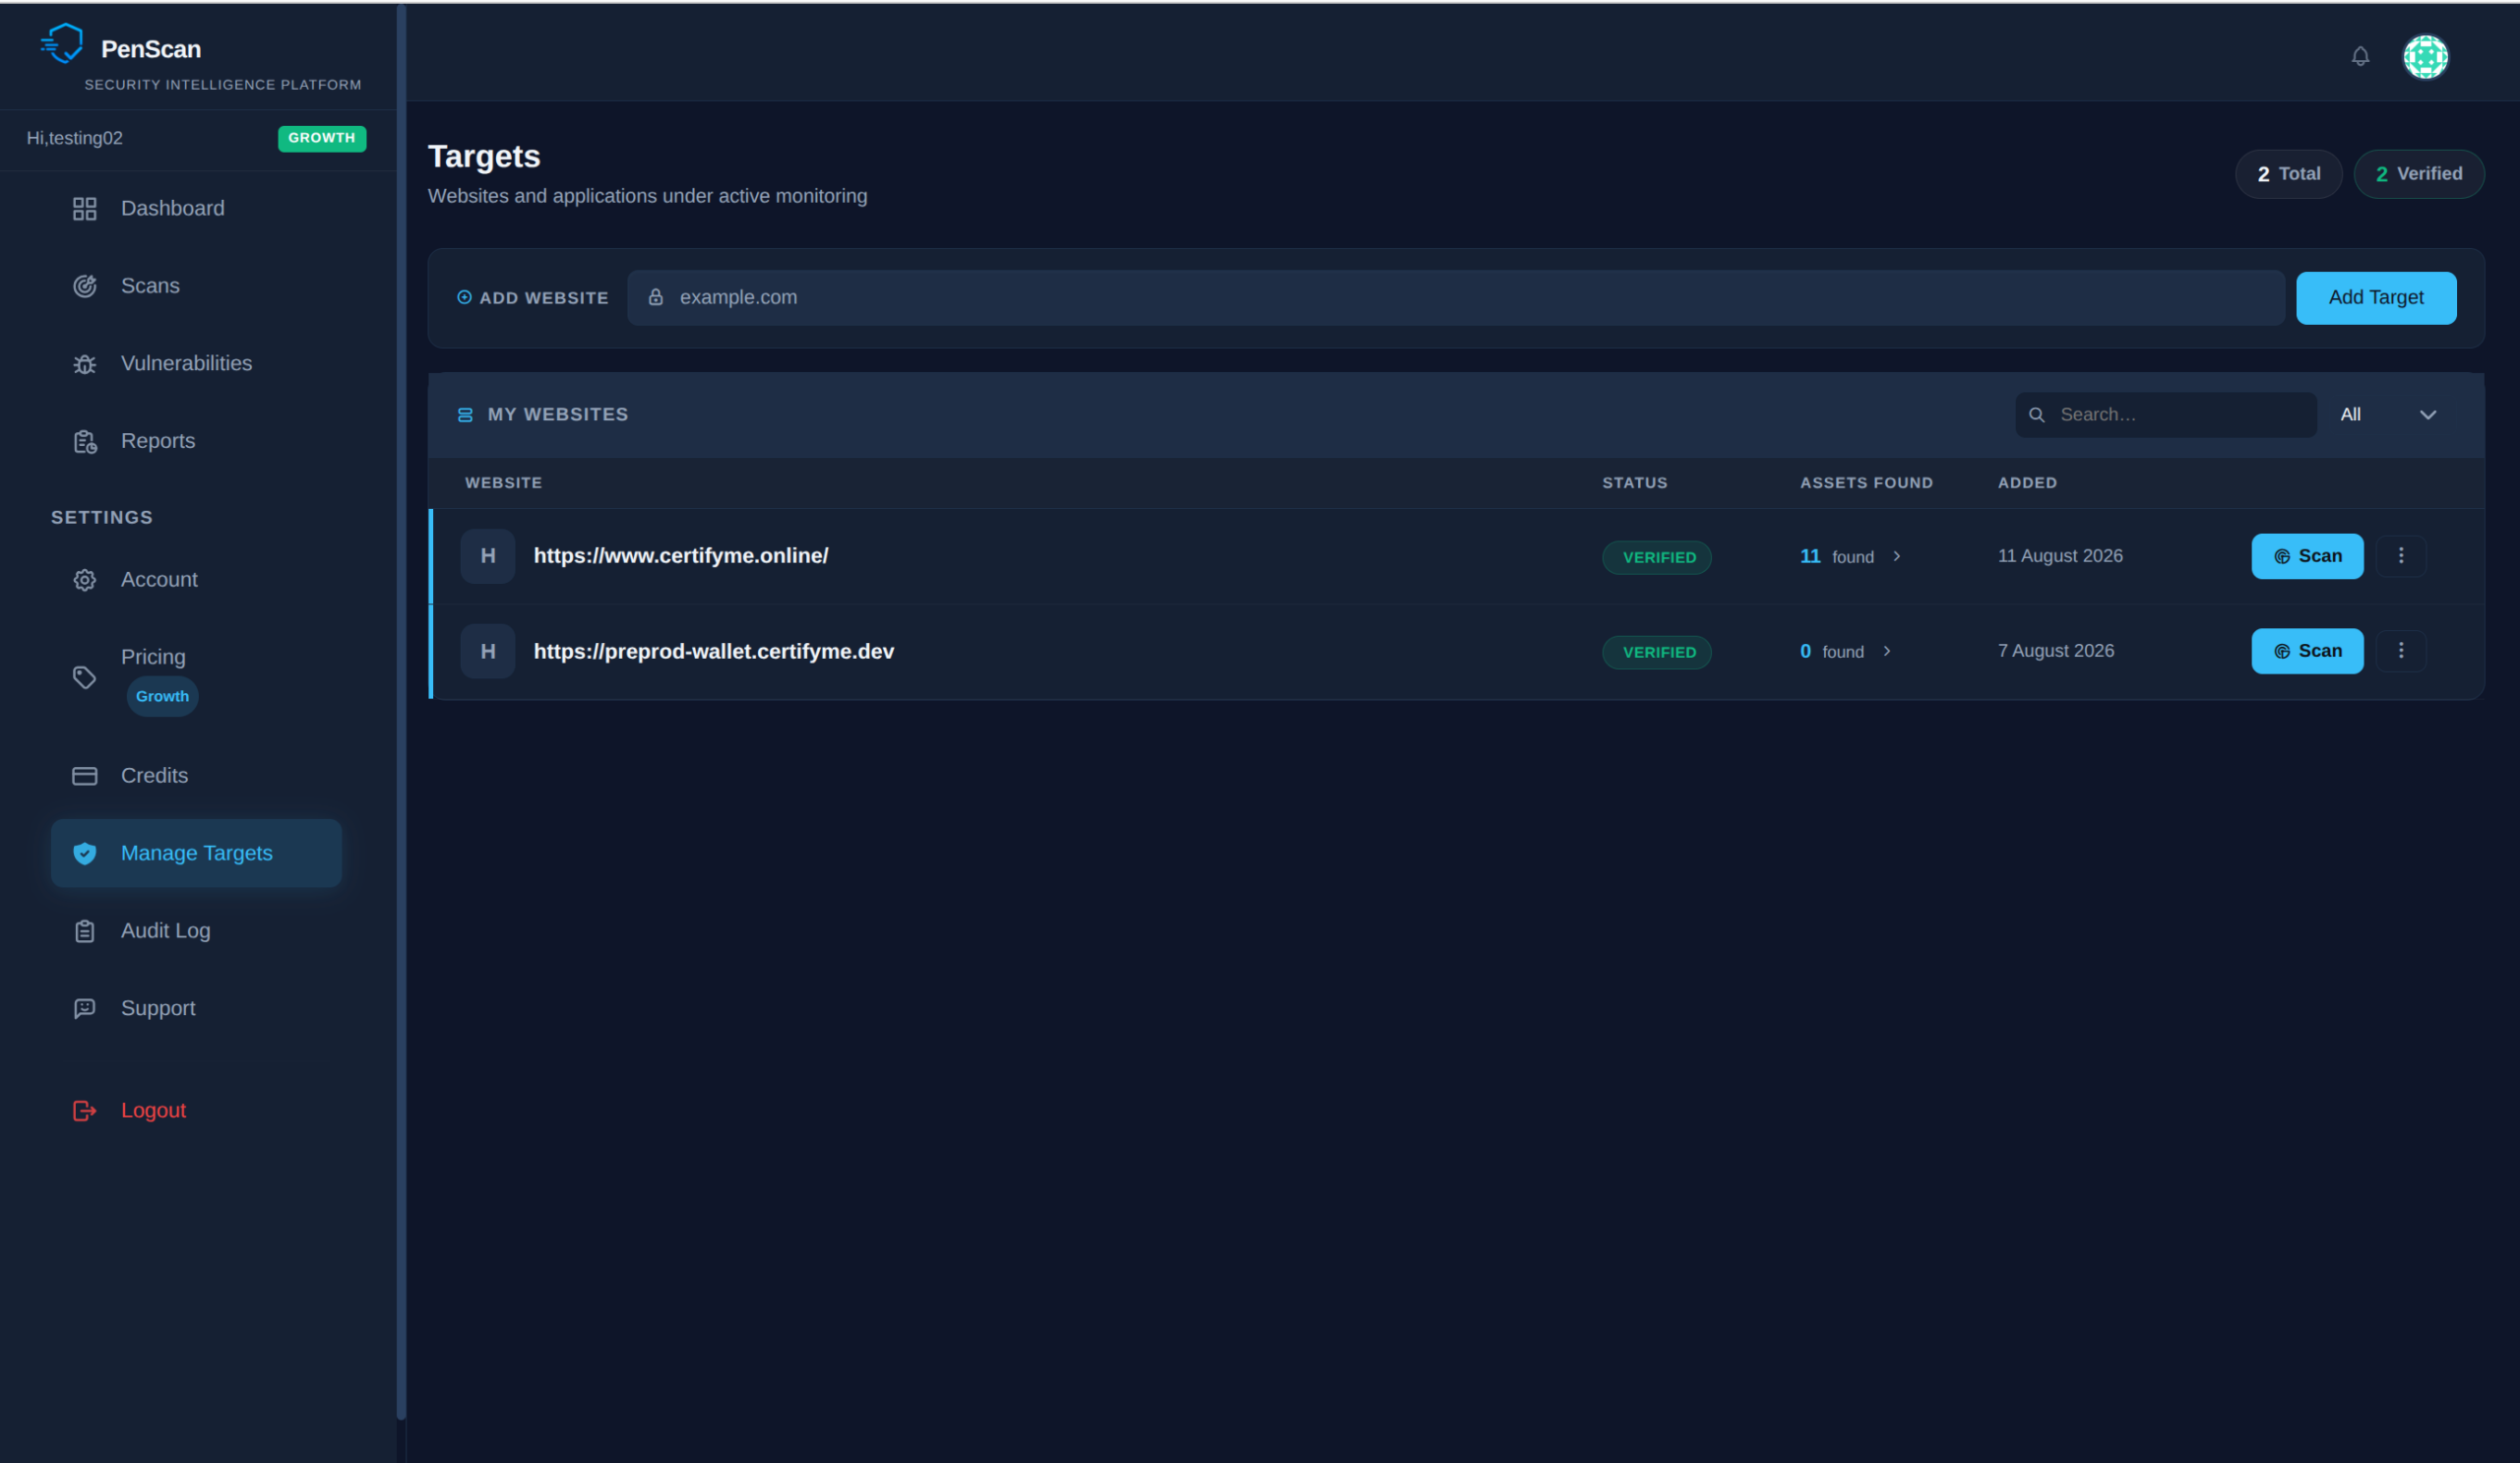Click the Vulnerabilities bug icon
This screenshot has width=2520, height=1463.
(85, 364)
